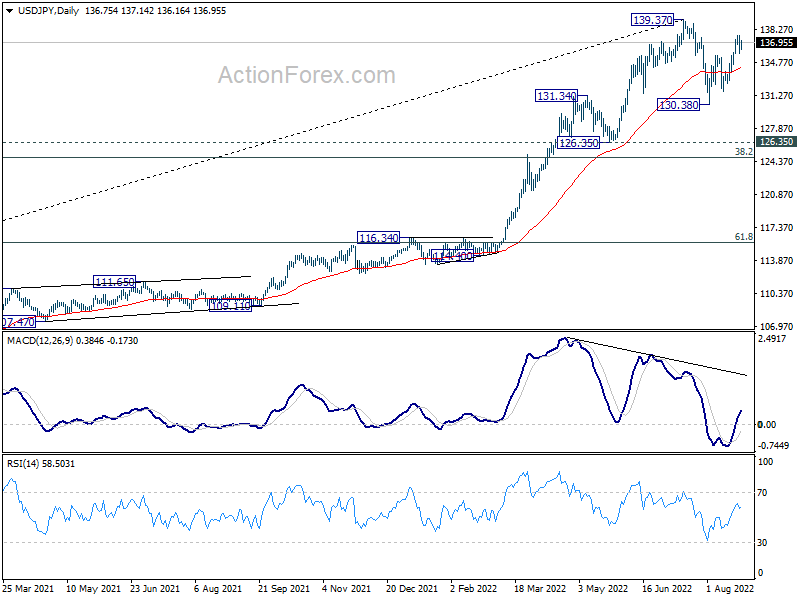Click the dropdown triangle beside USDJPY,Daily
The image size is (800, 600).
[10, 11]
